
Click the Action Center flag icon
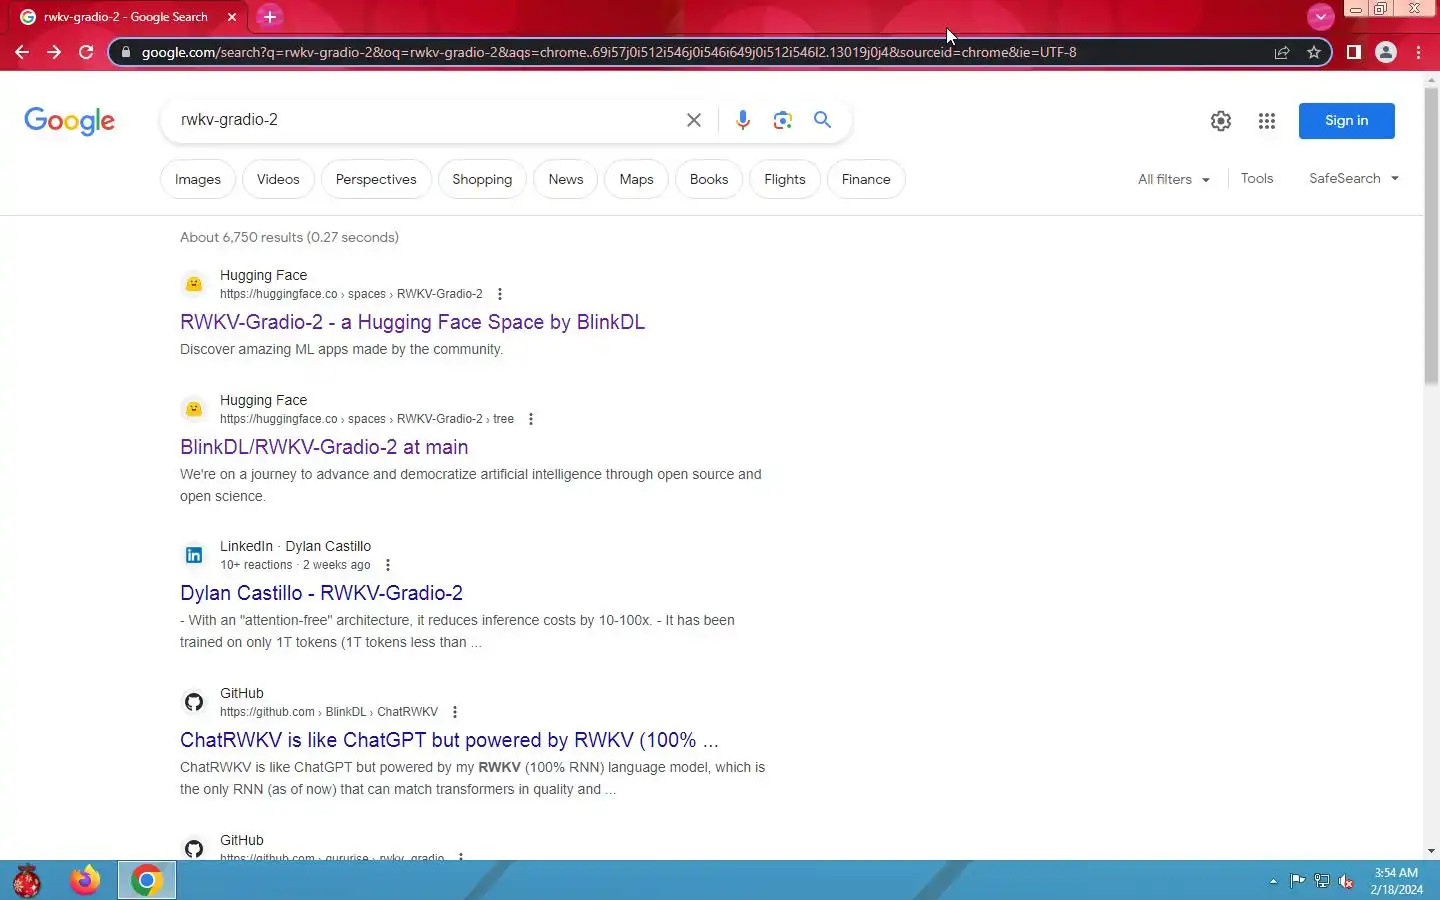1297,881
